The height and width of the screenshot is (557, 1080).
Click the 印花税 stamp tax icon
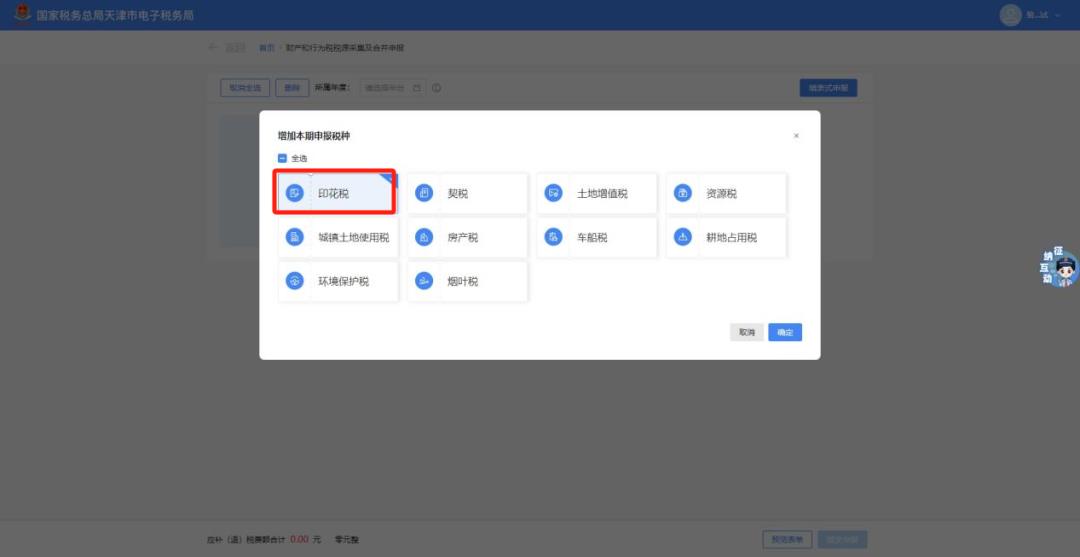tap(295, 193)
